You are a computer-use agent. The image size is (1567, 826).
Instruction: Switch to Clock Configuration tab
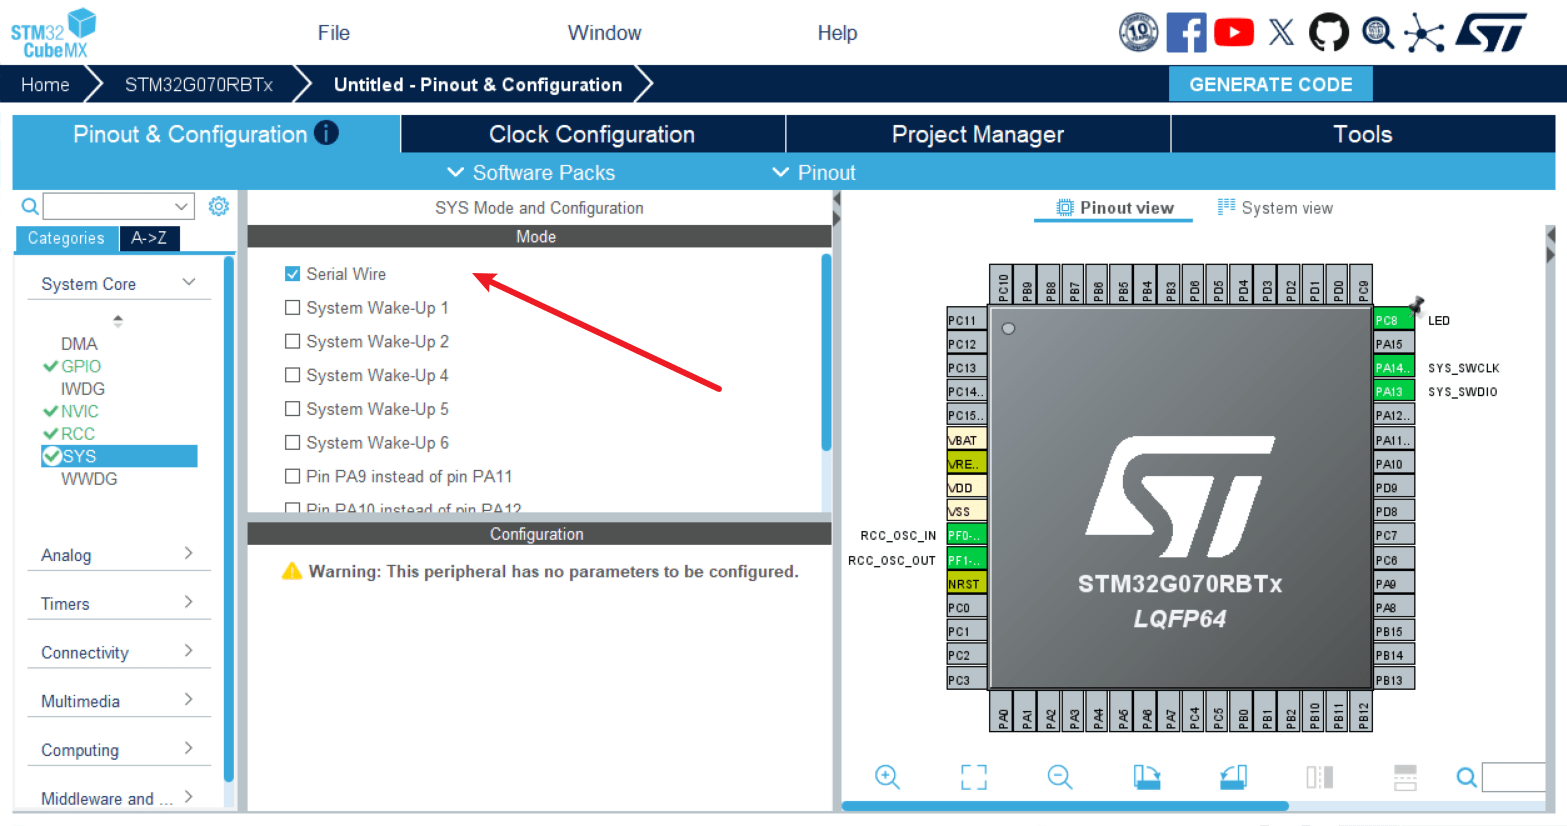(592, 134)
